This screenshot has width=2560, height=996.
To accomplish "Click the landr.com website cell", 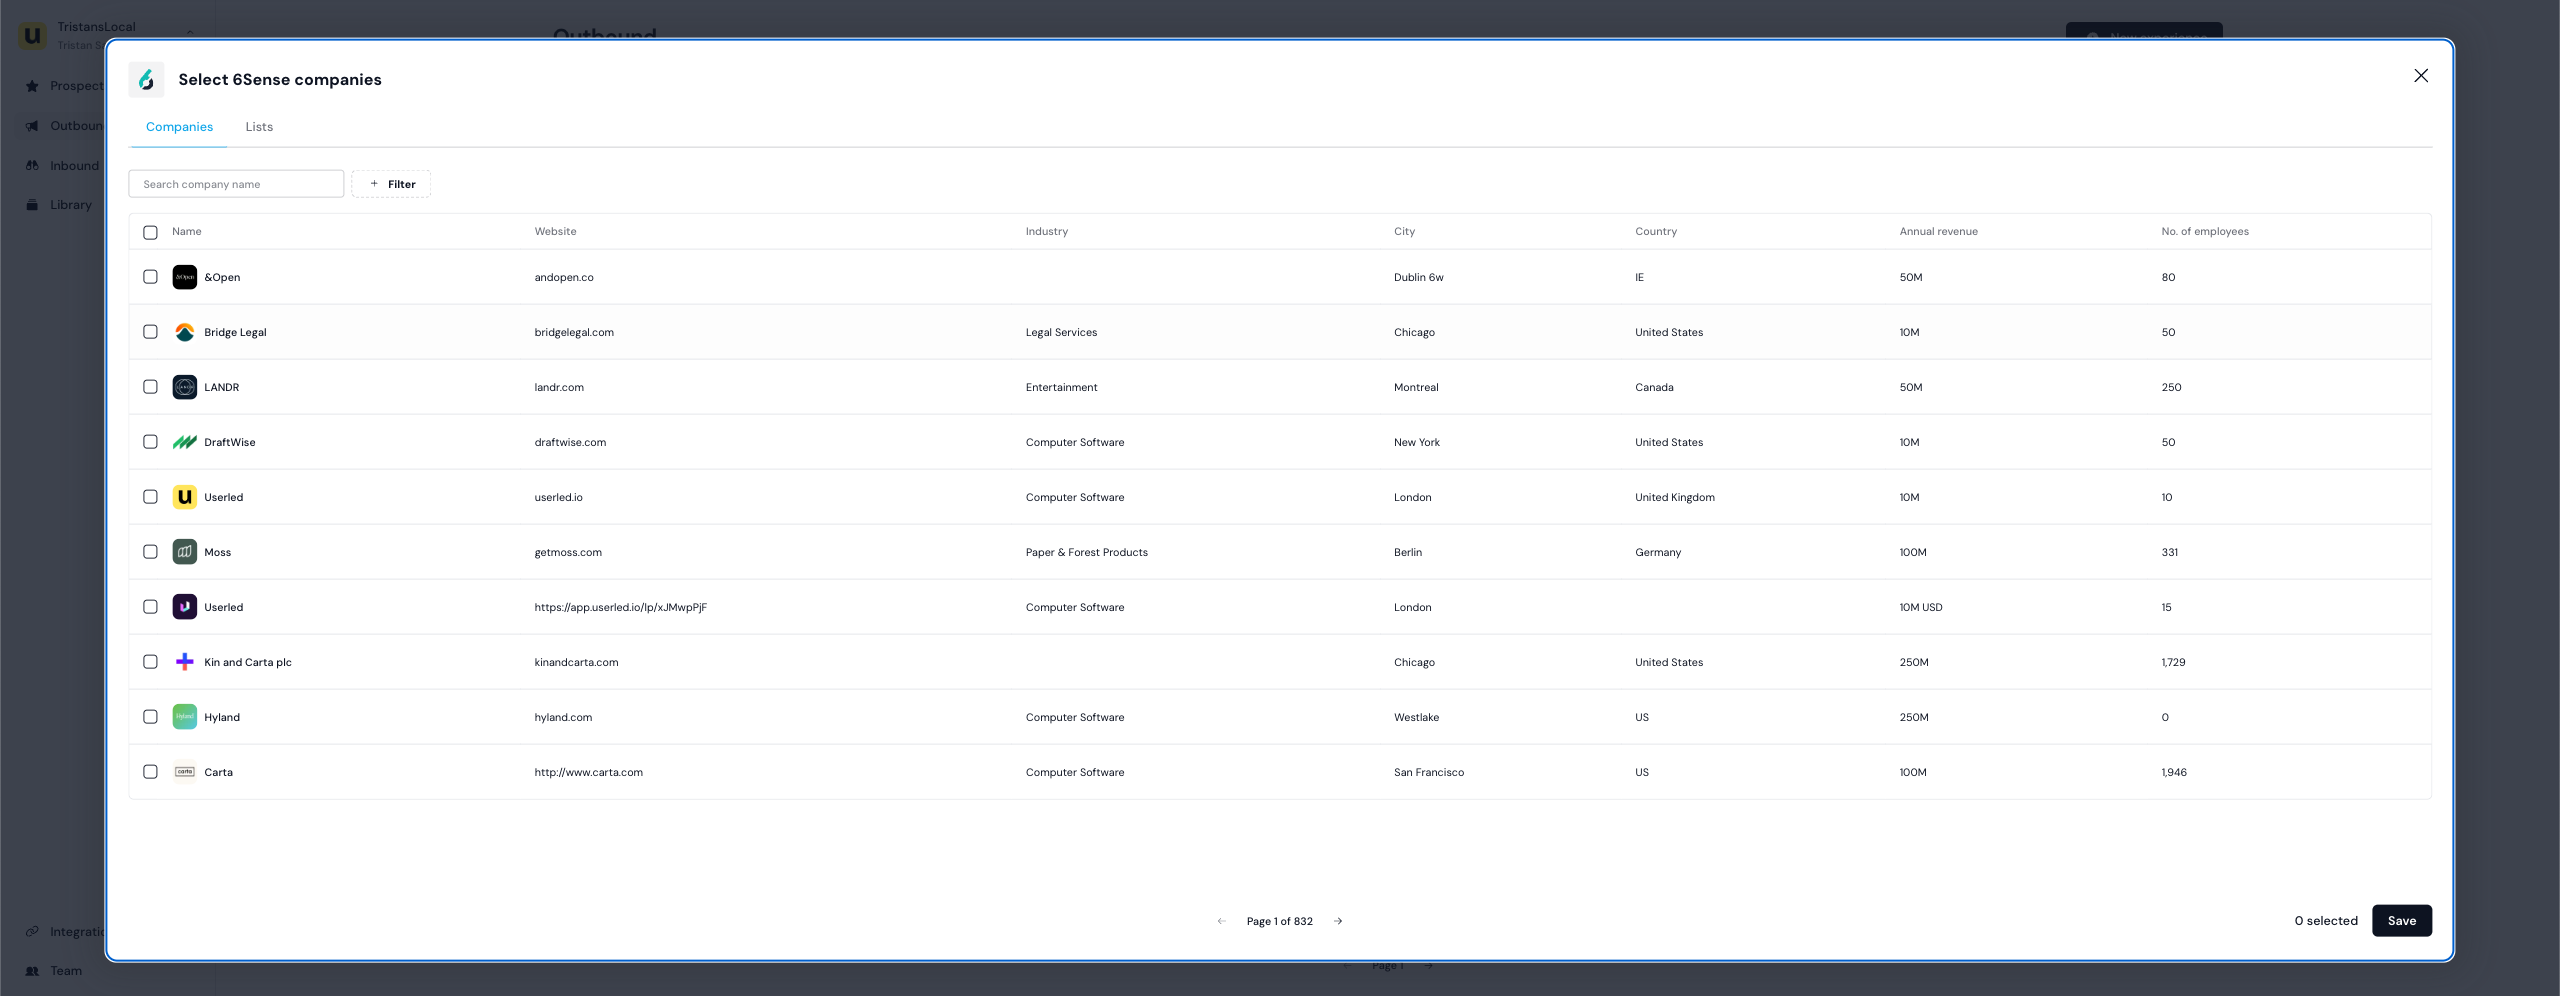I will (x=559, y=388).
